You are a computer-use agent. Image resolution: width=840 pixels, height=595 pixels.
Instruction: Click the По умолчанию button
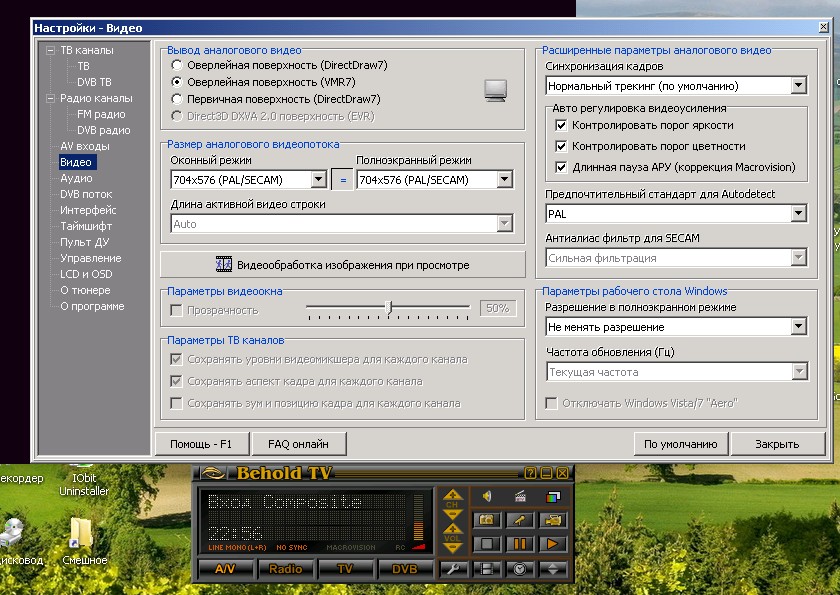(680, 444)
